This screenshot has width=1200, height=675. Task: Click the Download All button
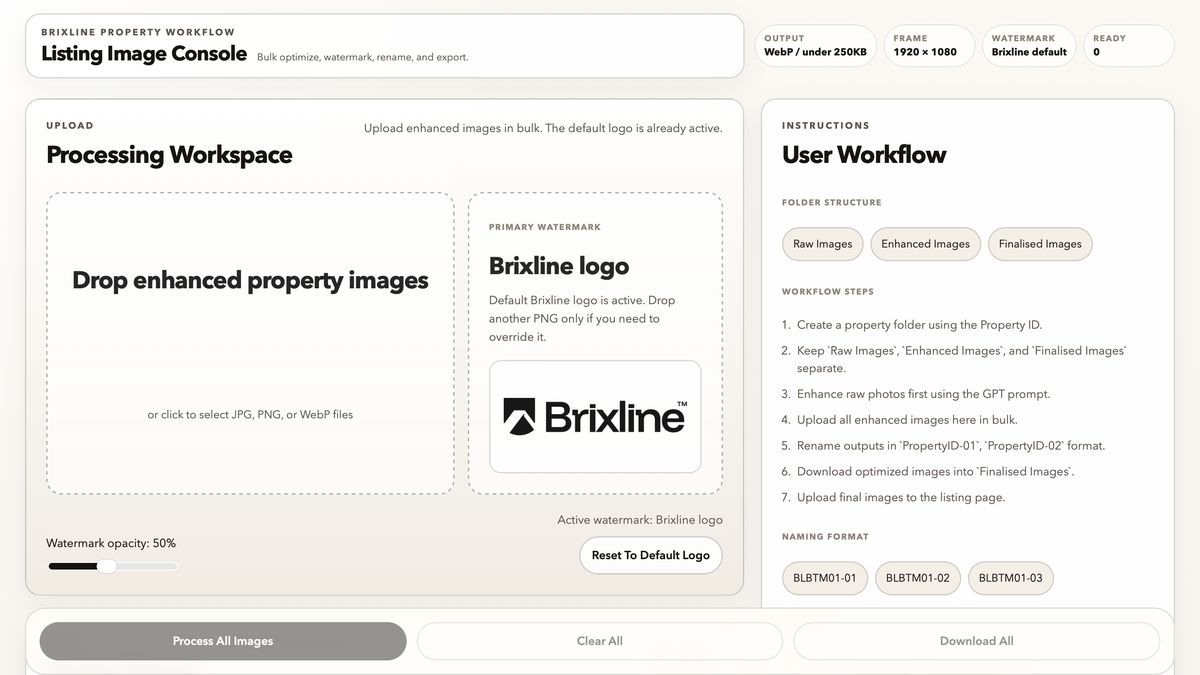977,641
